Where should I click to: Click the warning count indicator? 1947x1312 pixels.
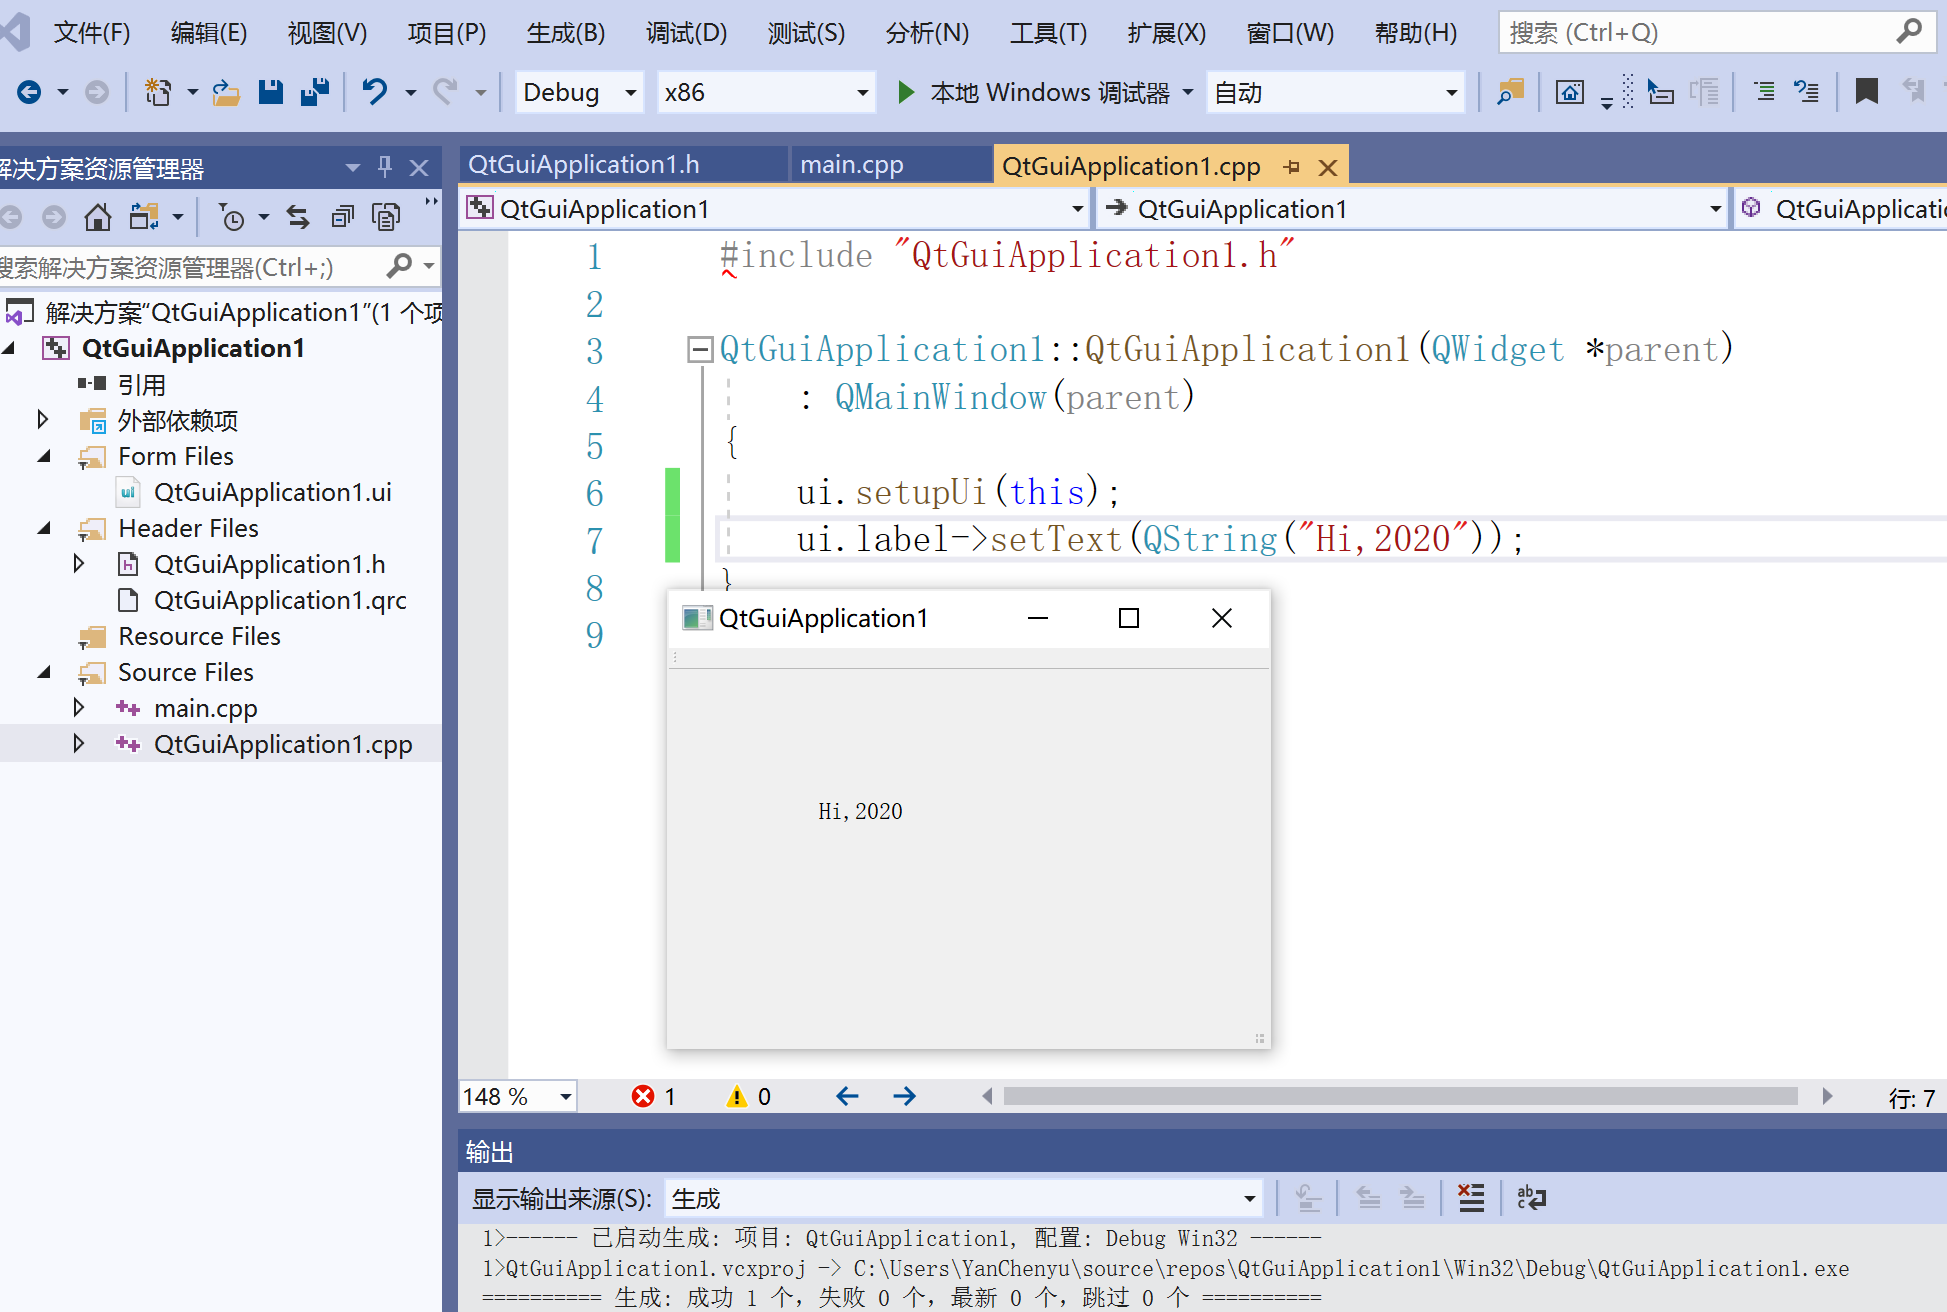pyautogui.click(x=747, y=1097)
